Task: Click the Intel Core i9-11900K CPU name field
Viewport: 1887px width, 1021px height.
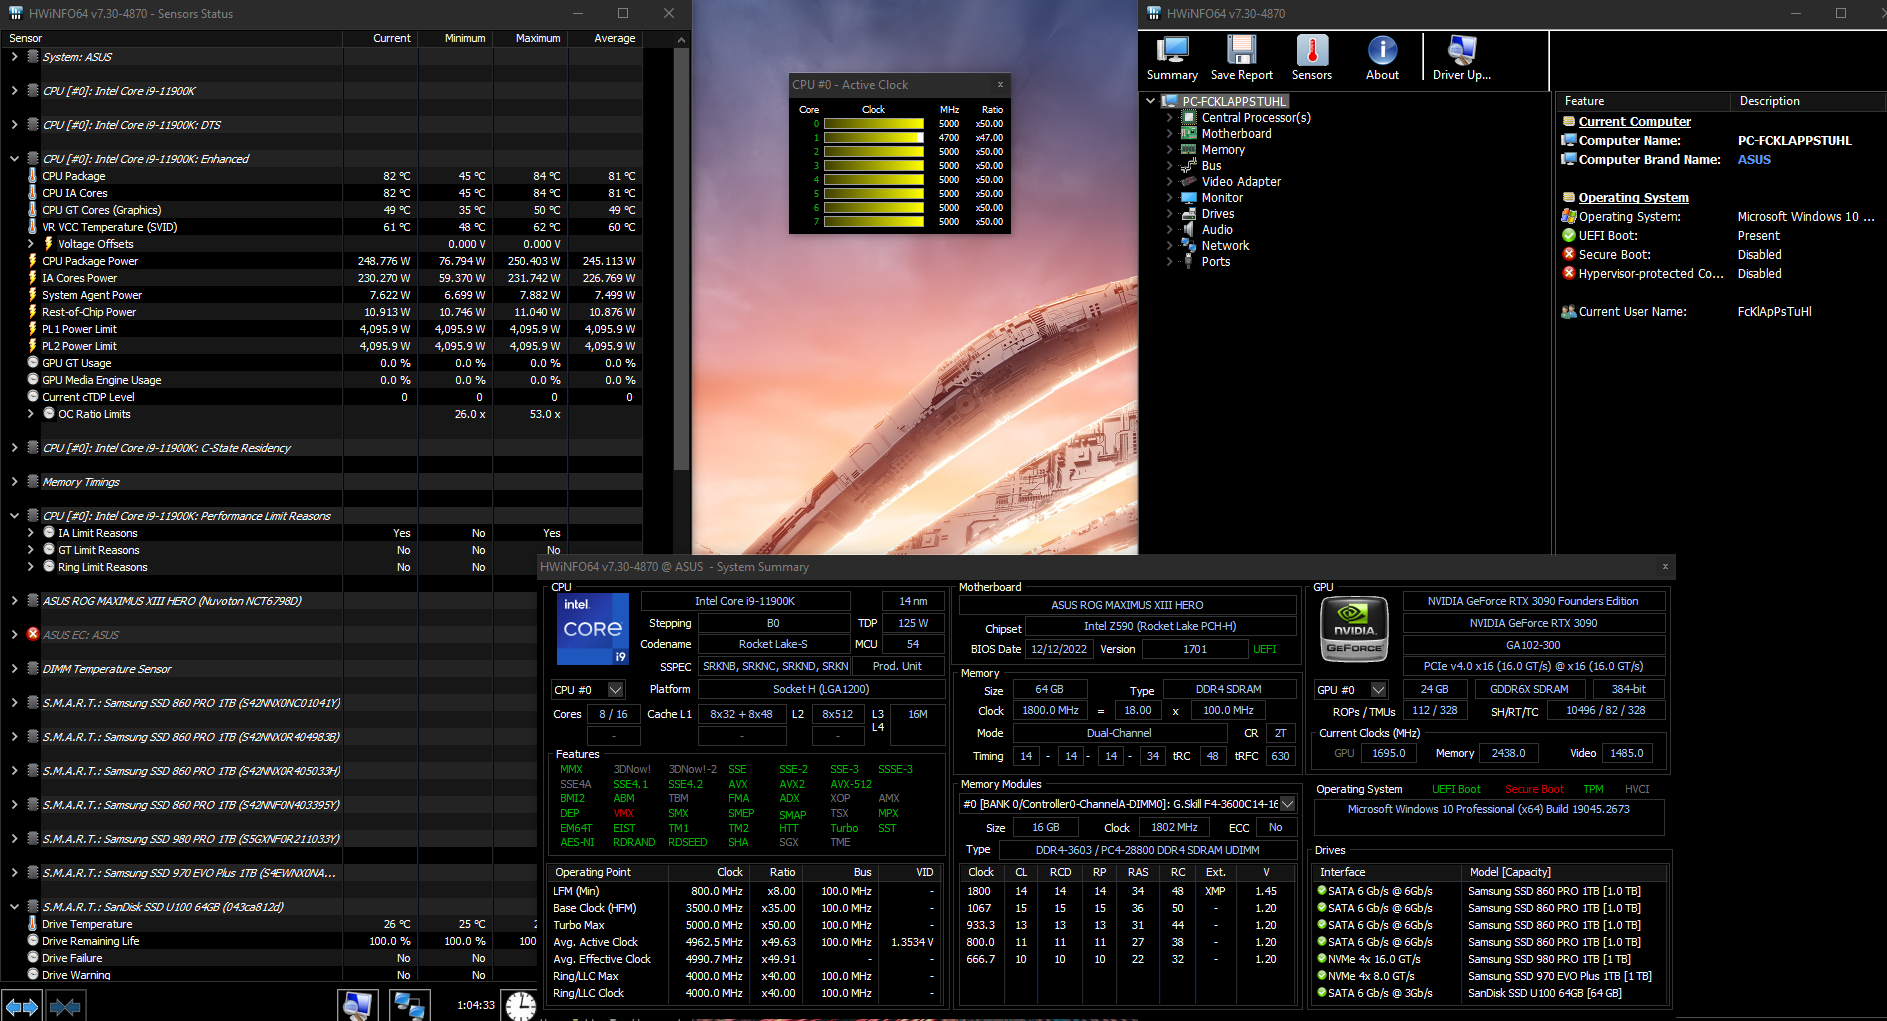Action: click(x=745, y=601)
